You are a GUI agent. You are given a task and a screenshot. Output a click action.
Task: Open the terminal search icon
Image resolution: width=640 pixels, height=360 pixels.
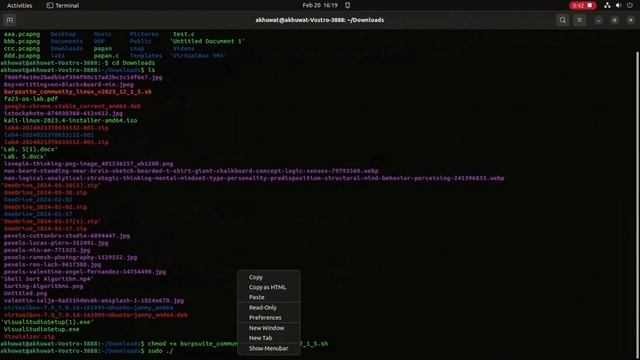click(x=562, y=20)
